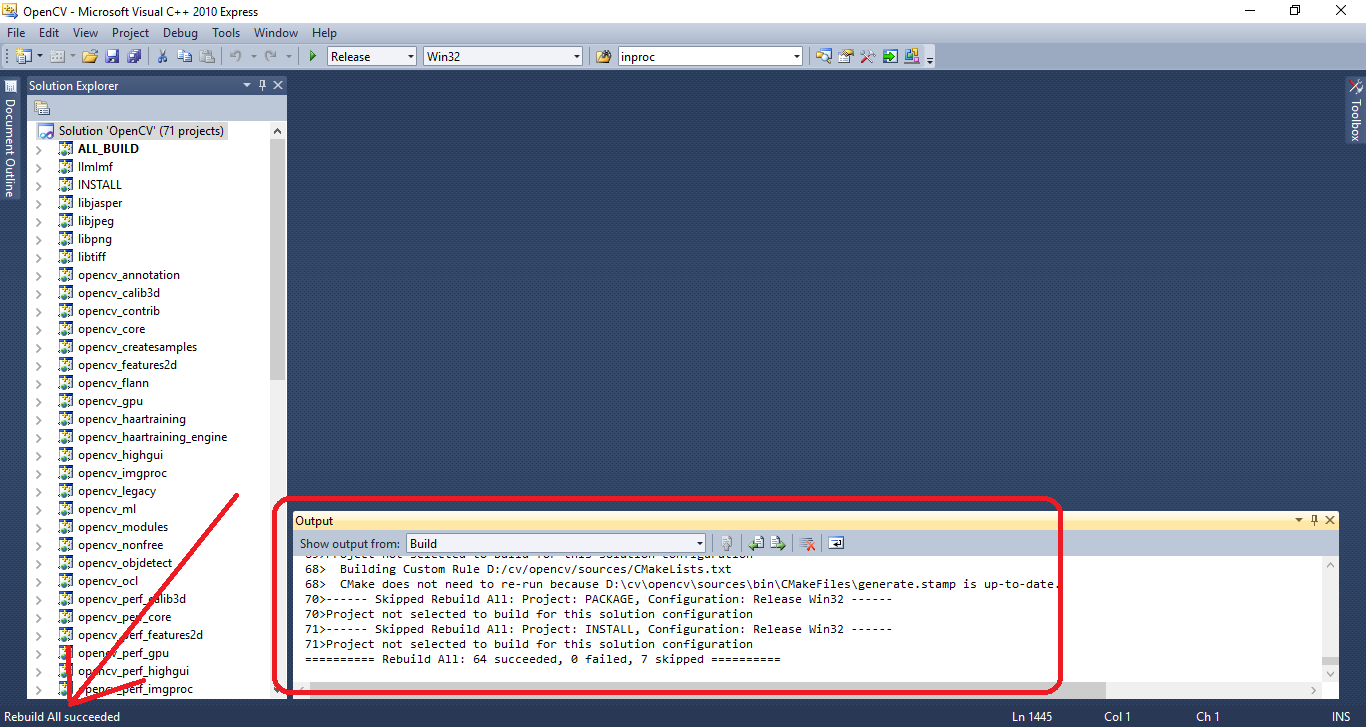Open the Toolbox side tab

tap(1355, 111)
